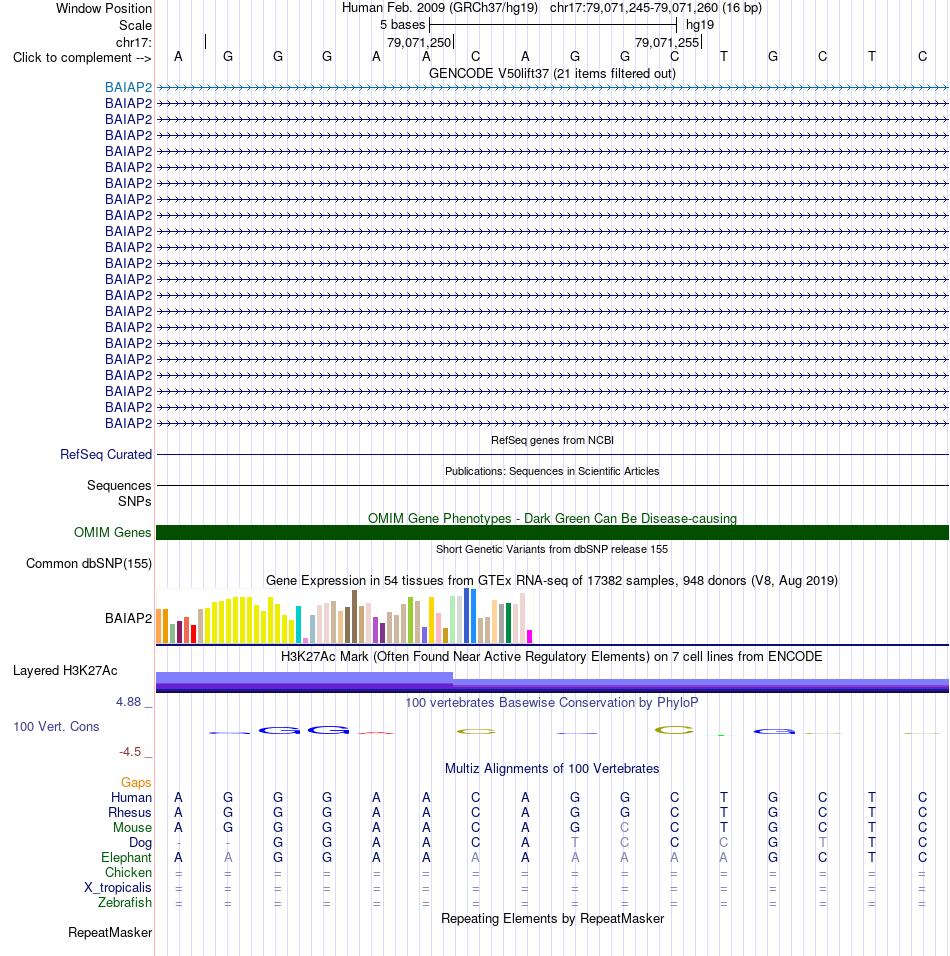The width and height of the screenshot is (950, 956).
Task: Select the Rhesus alignment row label
Action: [x=129, y=813]
